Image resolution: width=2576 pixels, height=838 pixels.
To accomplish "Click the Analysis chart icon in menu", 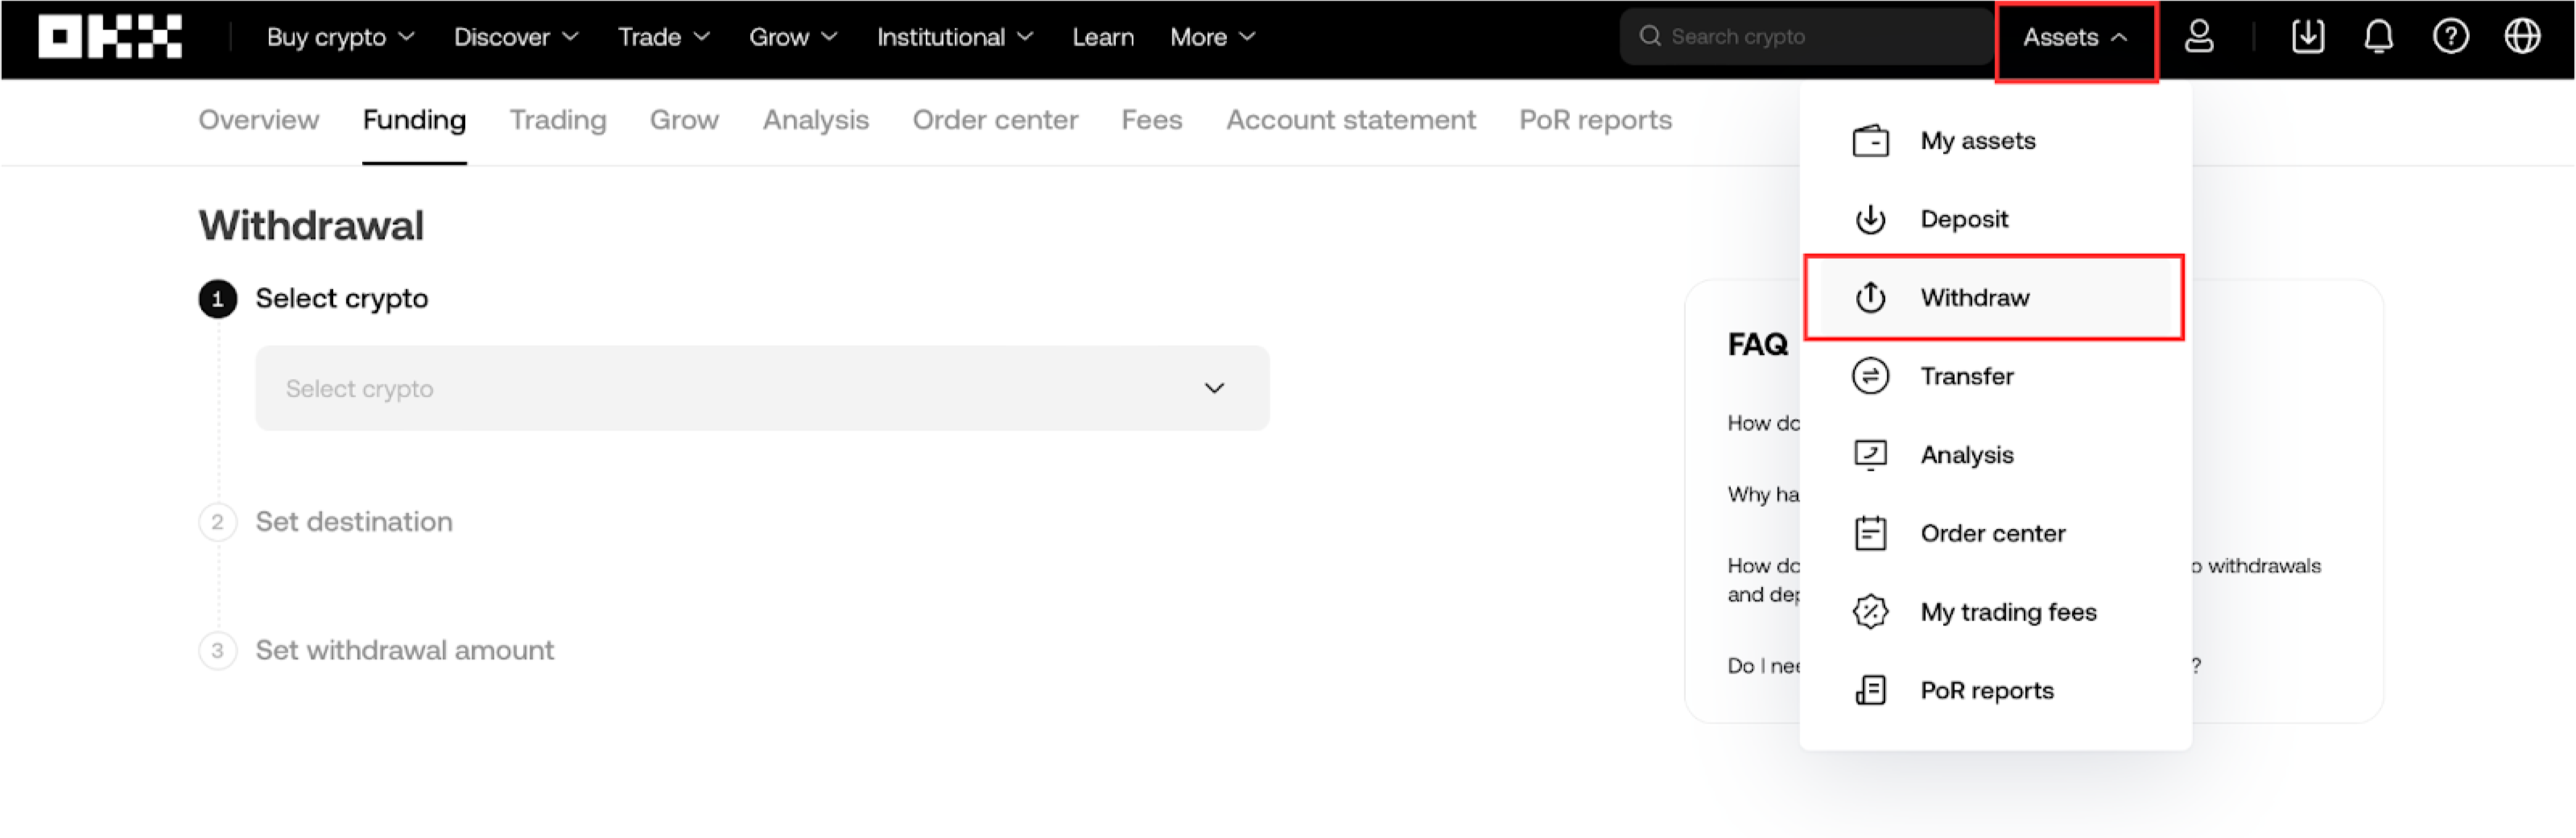I will (1870, 455).
